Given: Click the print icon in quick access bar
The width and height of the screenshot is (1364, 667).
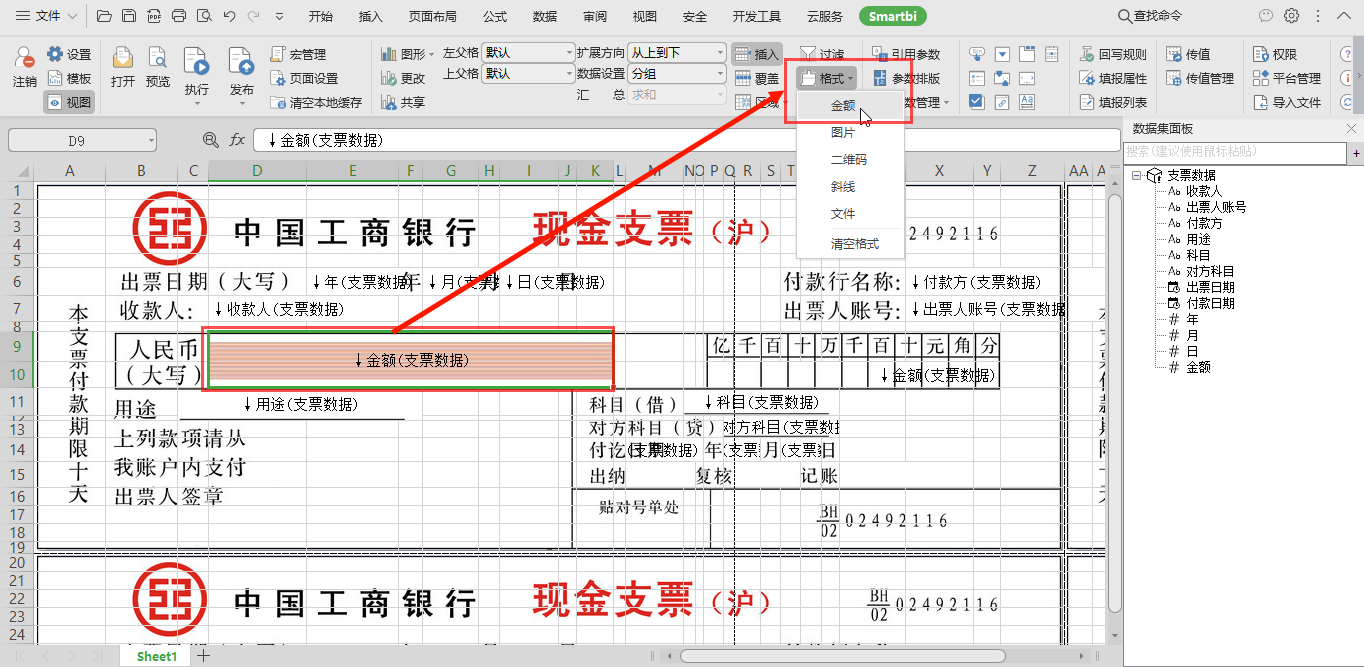Looking at the screenshot, I should coord(179,16).
